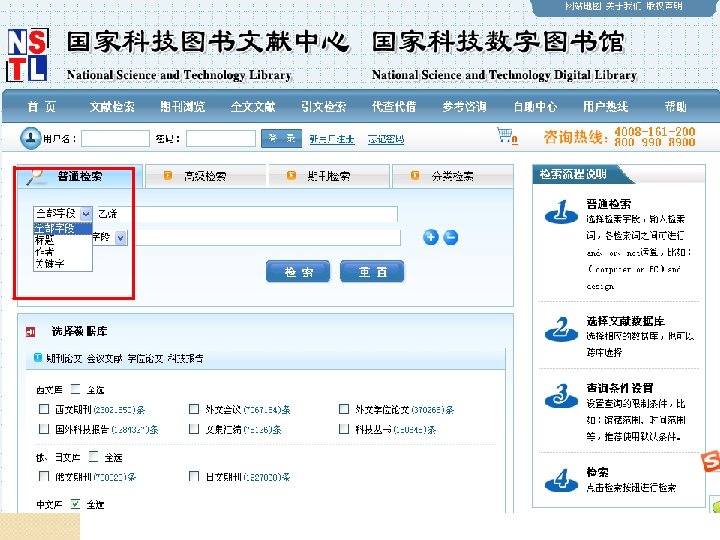Screen dimensions: 720x540
Task: Select 标题 option in dropdown list
Action: coord(63,240)
